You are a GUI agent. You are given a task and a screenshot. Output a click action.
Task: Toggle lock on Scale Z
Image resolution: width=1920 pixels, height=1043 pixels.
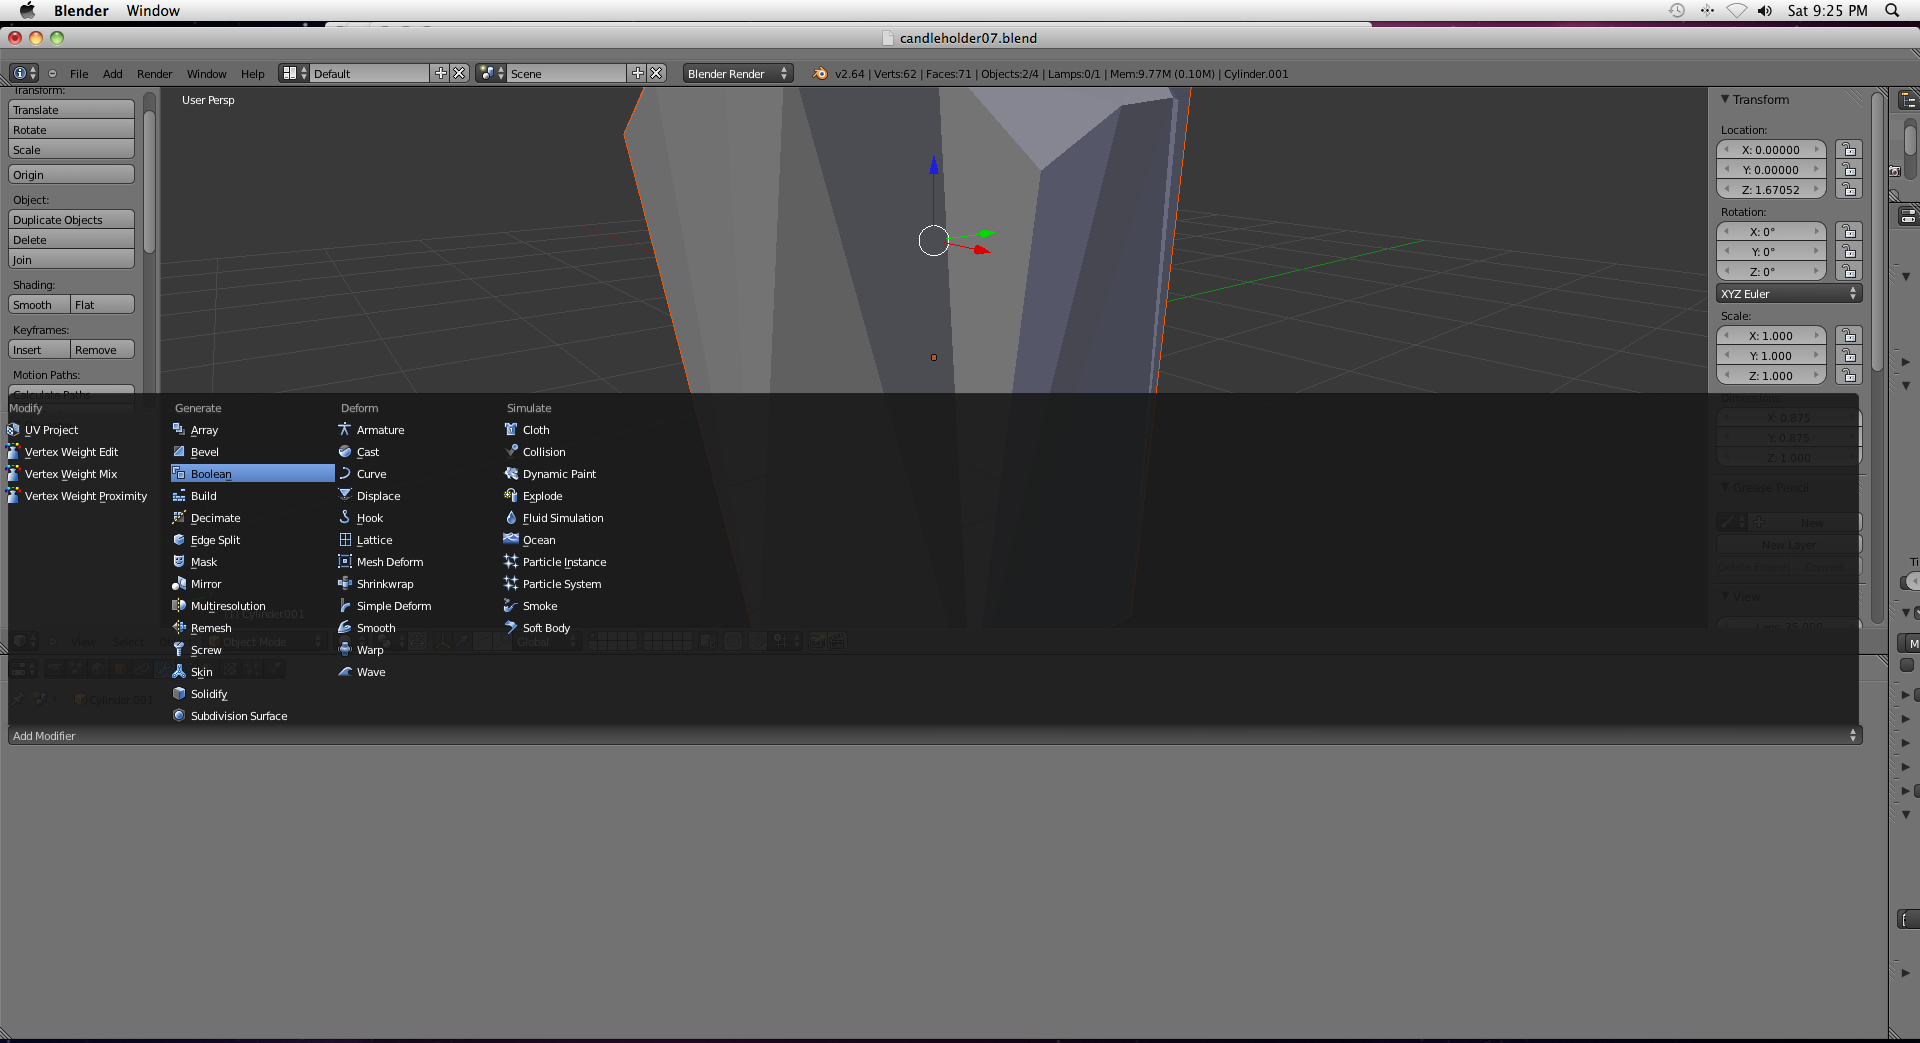[1849, 376]
